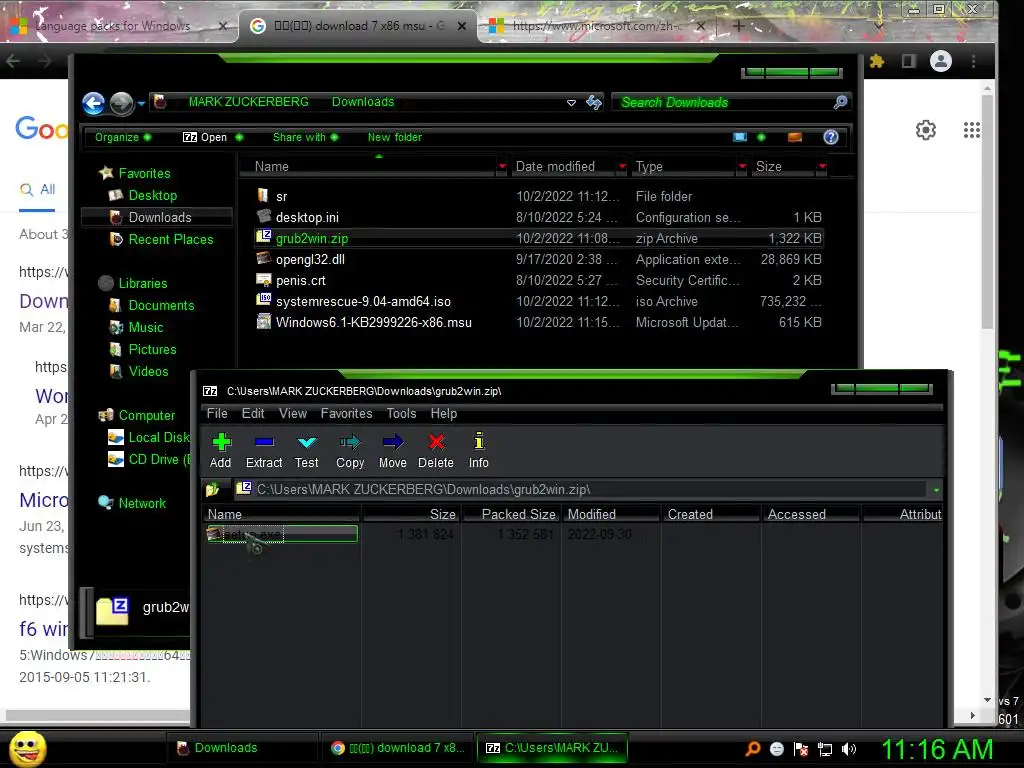1024x768 pixels.
Task: Expand Explorer address bar history dropdown
Action: pyautogui.click(x=571, y=103)
